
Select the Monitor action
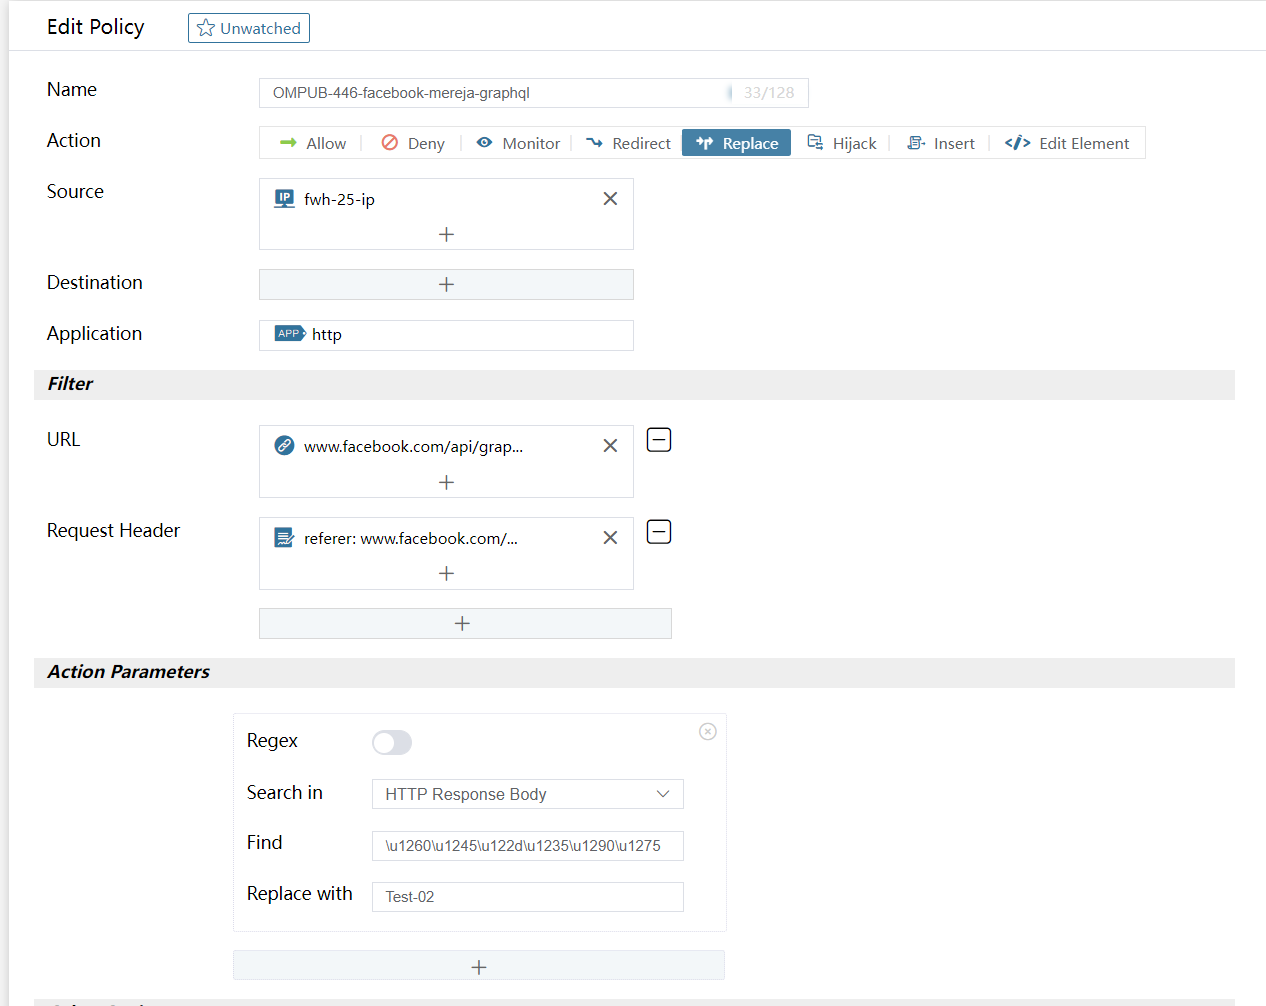[518, 143]
